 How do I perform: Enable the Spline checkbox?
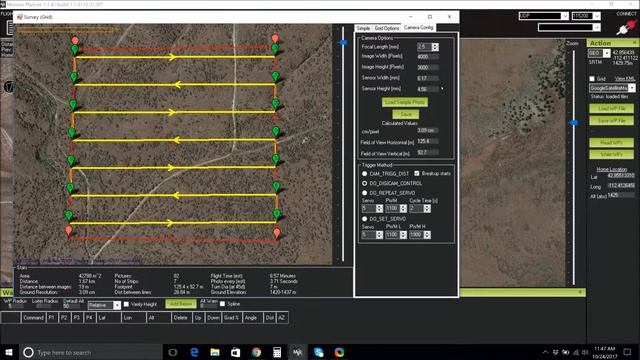[x=222, y=304]
